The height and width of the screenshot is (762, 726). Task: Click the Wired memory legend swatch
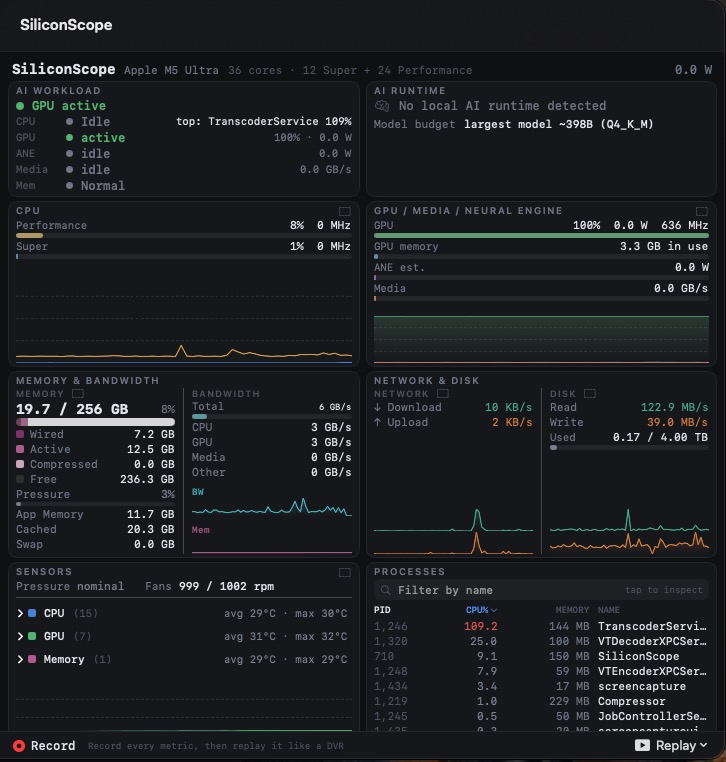(x=20, y=434)
